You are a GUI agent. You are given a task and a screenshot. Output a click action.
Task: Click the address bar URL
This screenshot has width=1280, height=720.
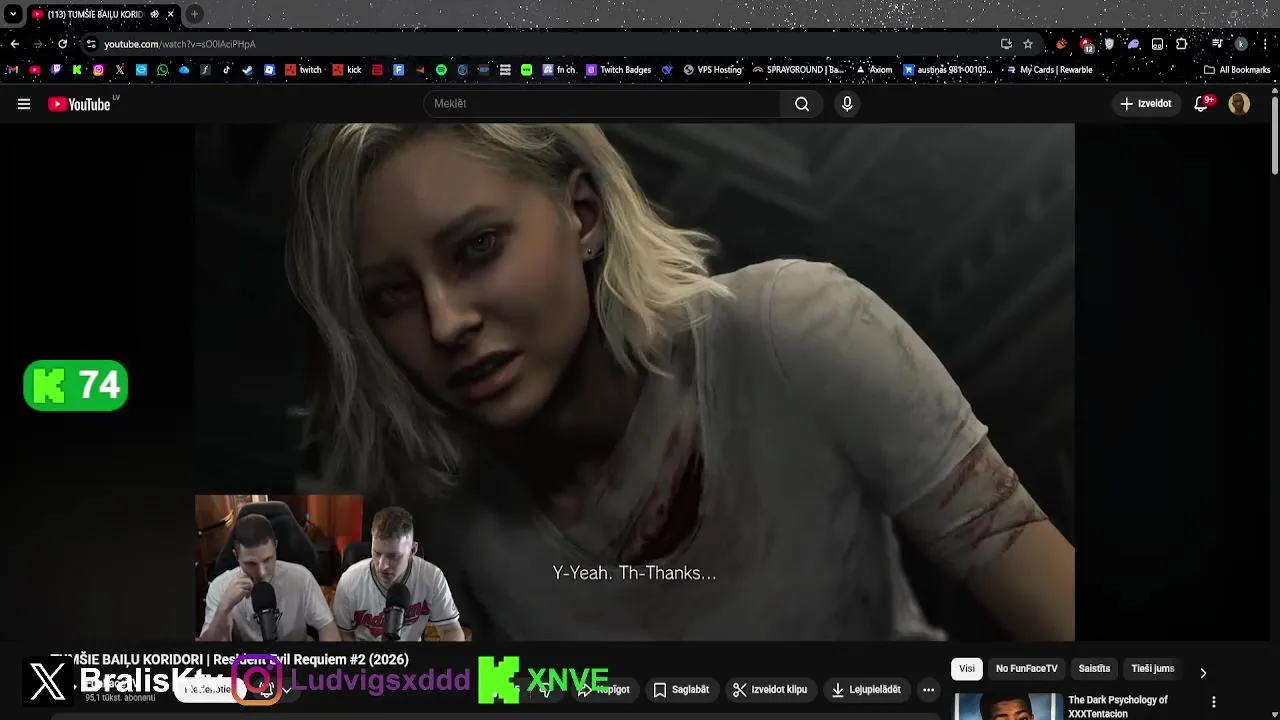point(180,44)
